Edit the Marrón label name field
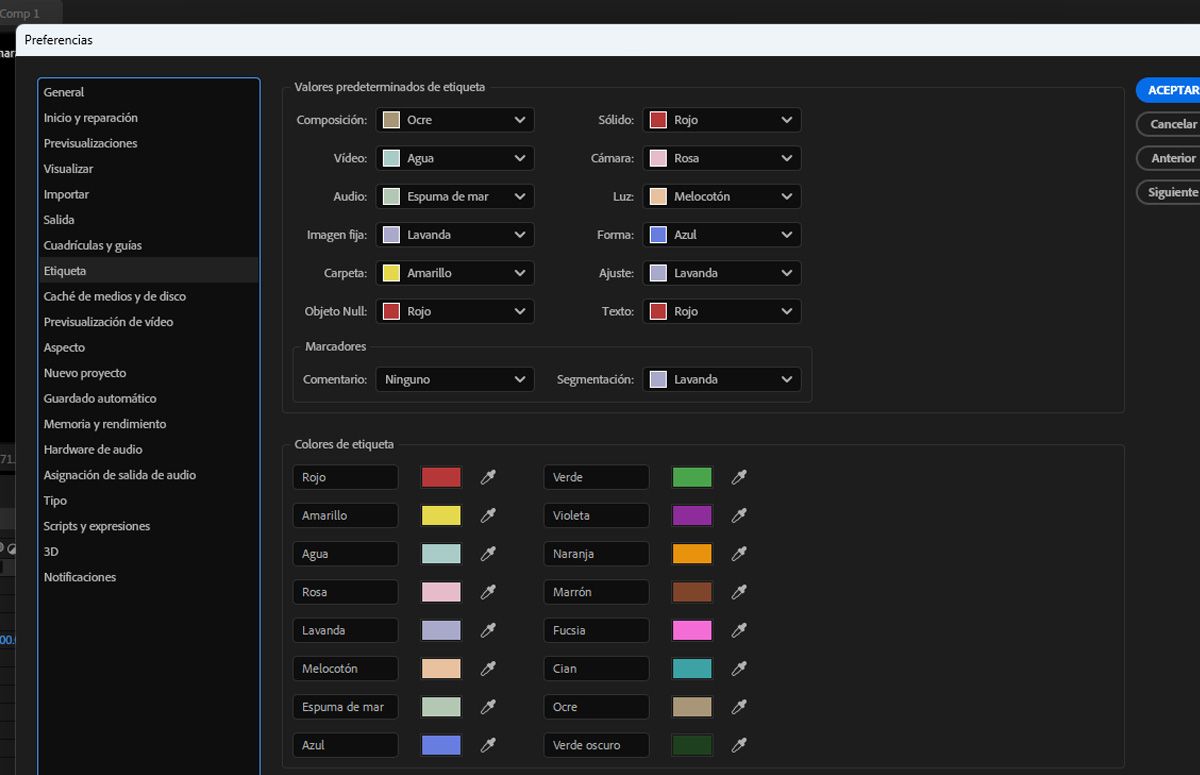 tap(597, 592)
